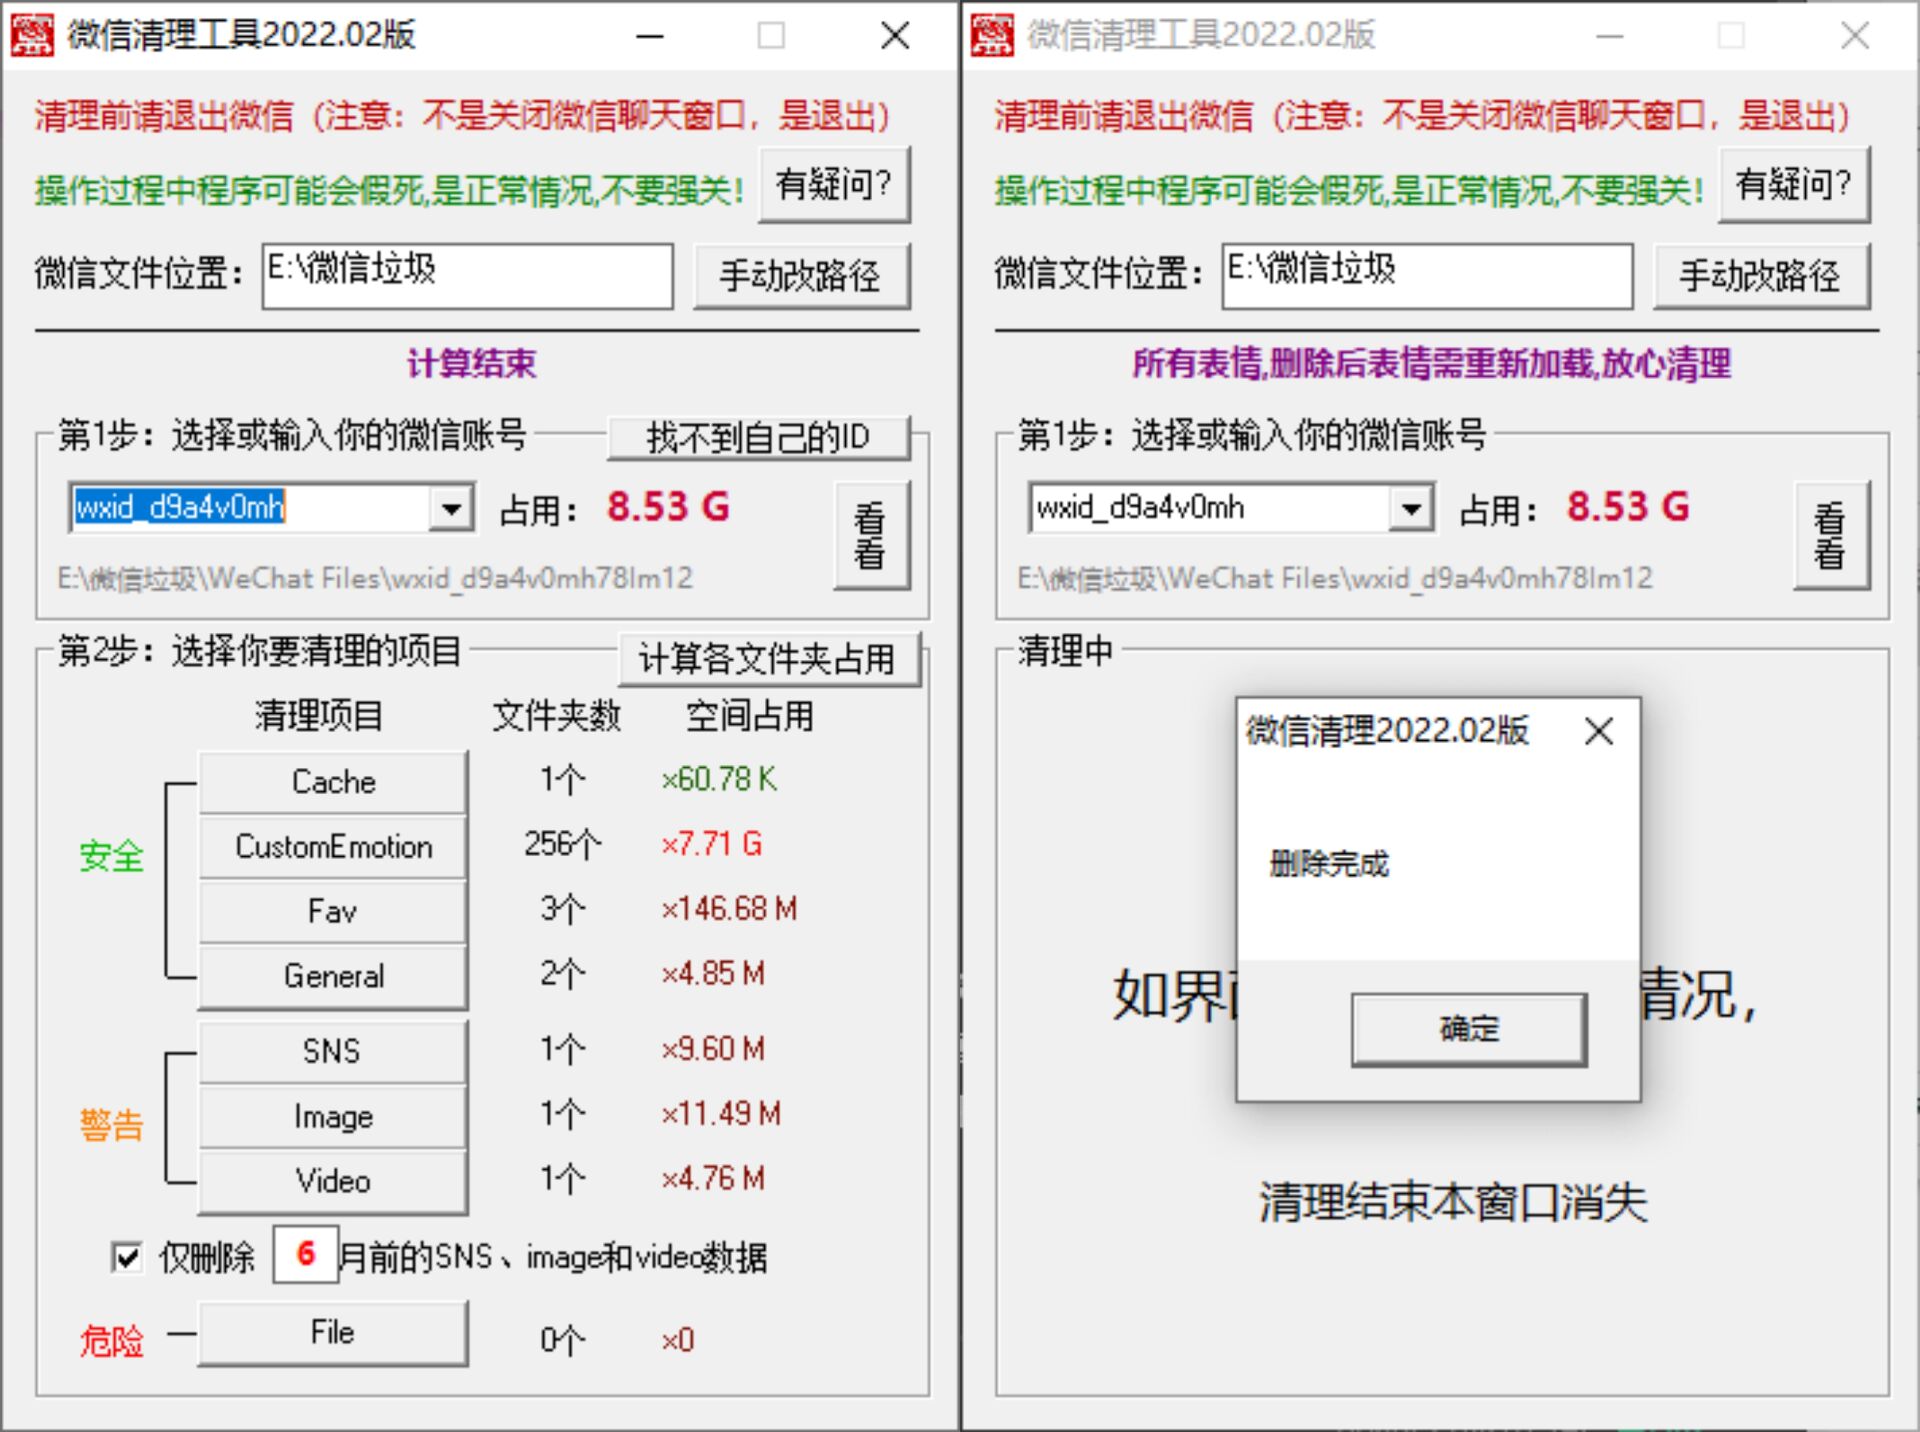Click 计算各文件夹占用 to compute folder sizes
Image resolution: width=1920 pixels, height=1432 pixels.
[770, 659]
